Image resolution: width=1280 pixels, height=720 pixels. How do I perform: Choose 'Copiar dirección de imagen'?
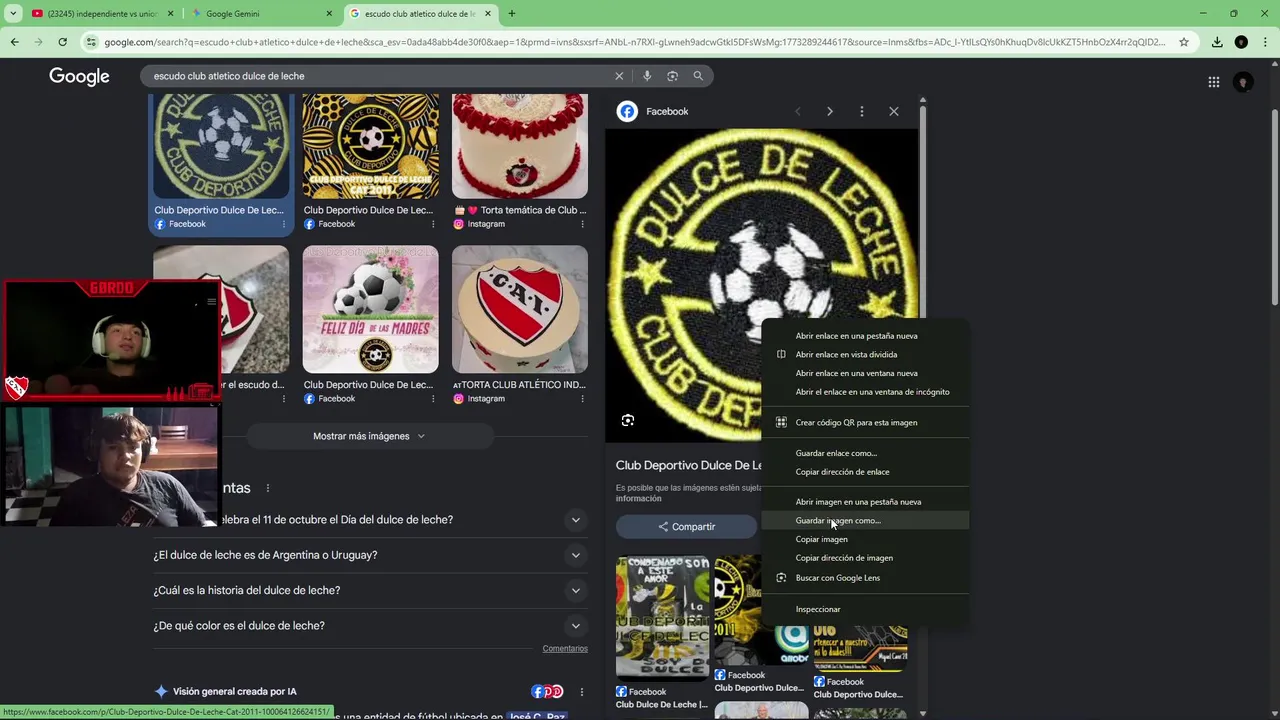click(866, 558)
